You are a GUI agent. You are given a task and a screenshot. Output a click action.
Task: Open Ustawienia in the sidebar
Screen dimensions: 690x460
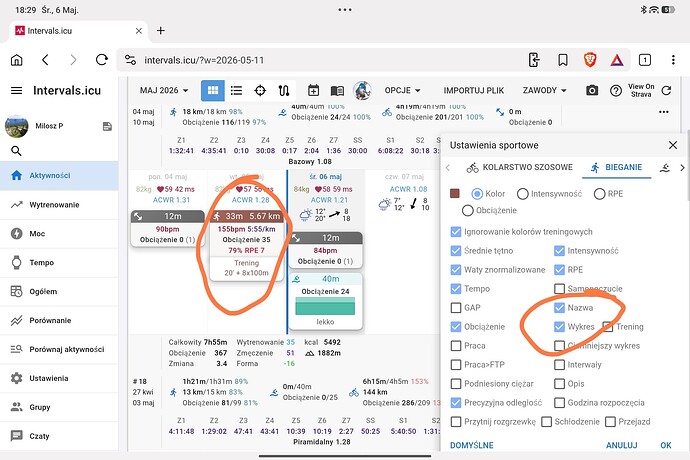click(x=59, y=378)
